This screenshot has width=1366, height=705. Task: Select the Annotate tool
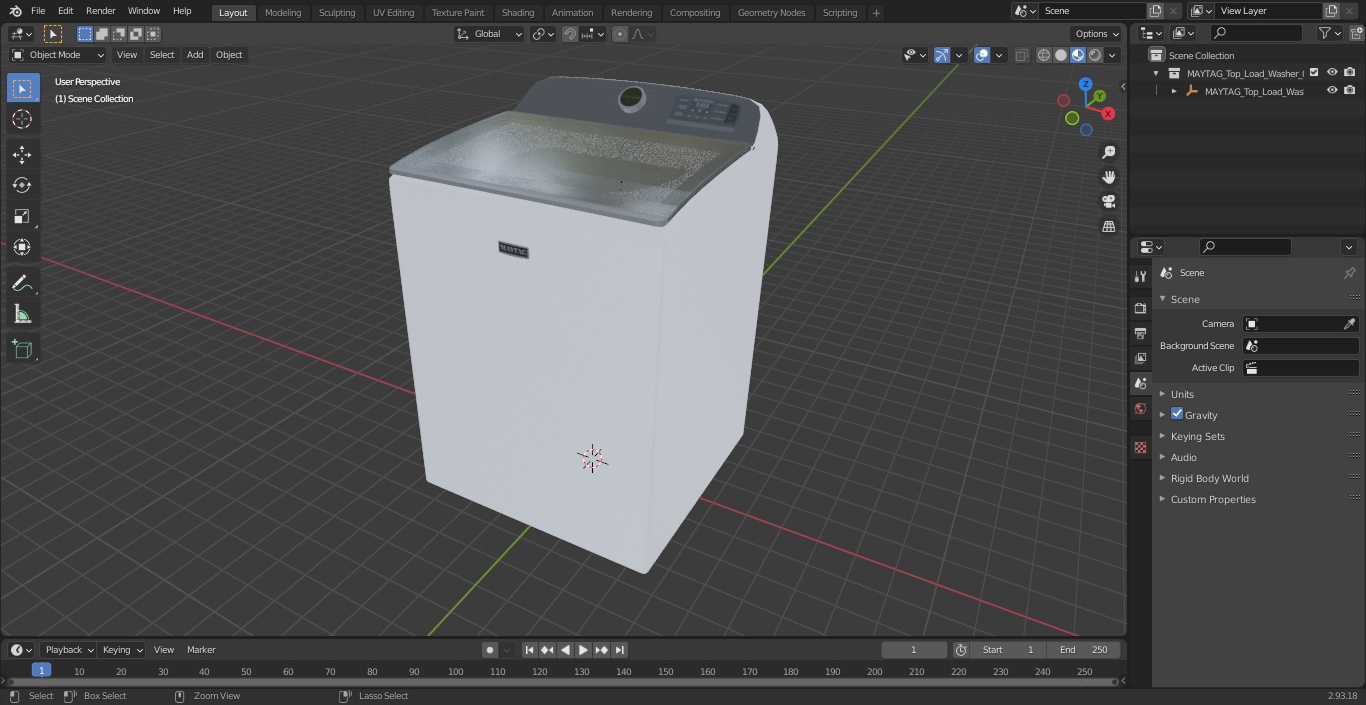pos(22,283)
